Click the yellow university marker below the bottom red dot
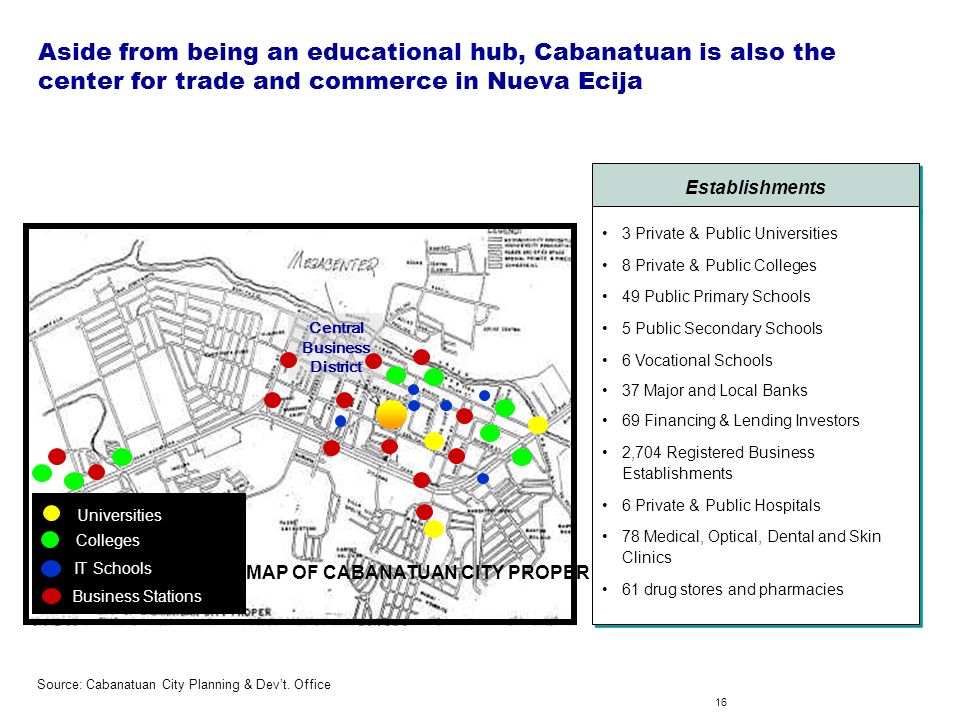960x720 pixels. tap(433, 528)
